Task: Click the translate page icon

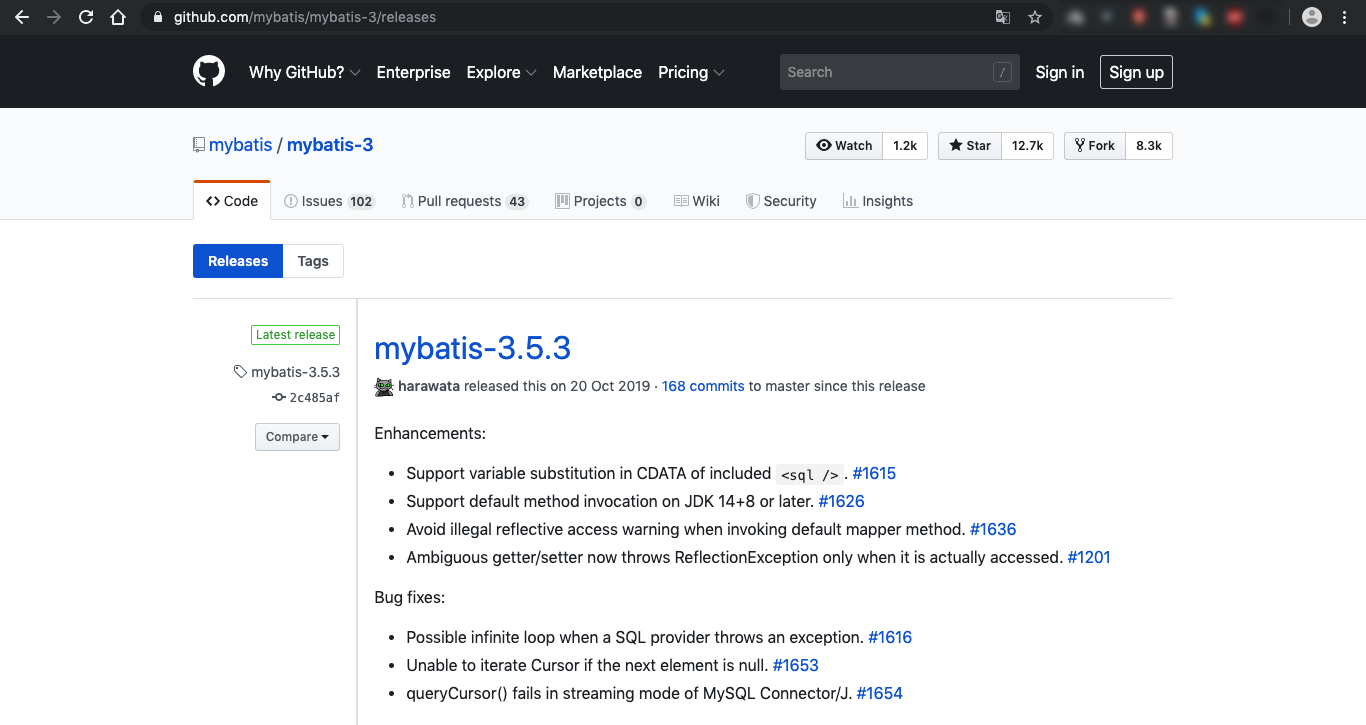Action: click(1003, 17)
